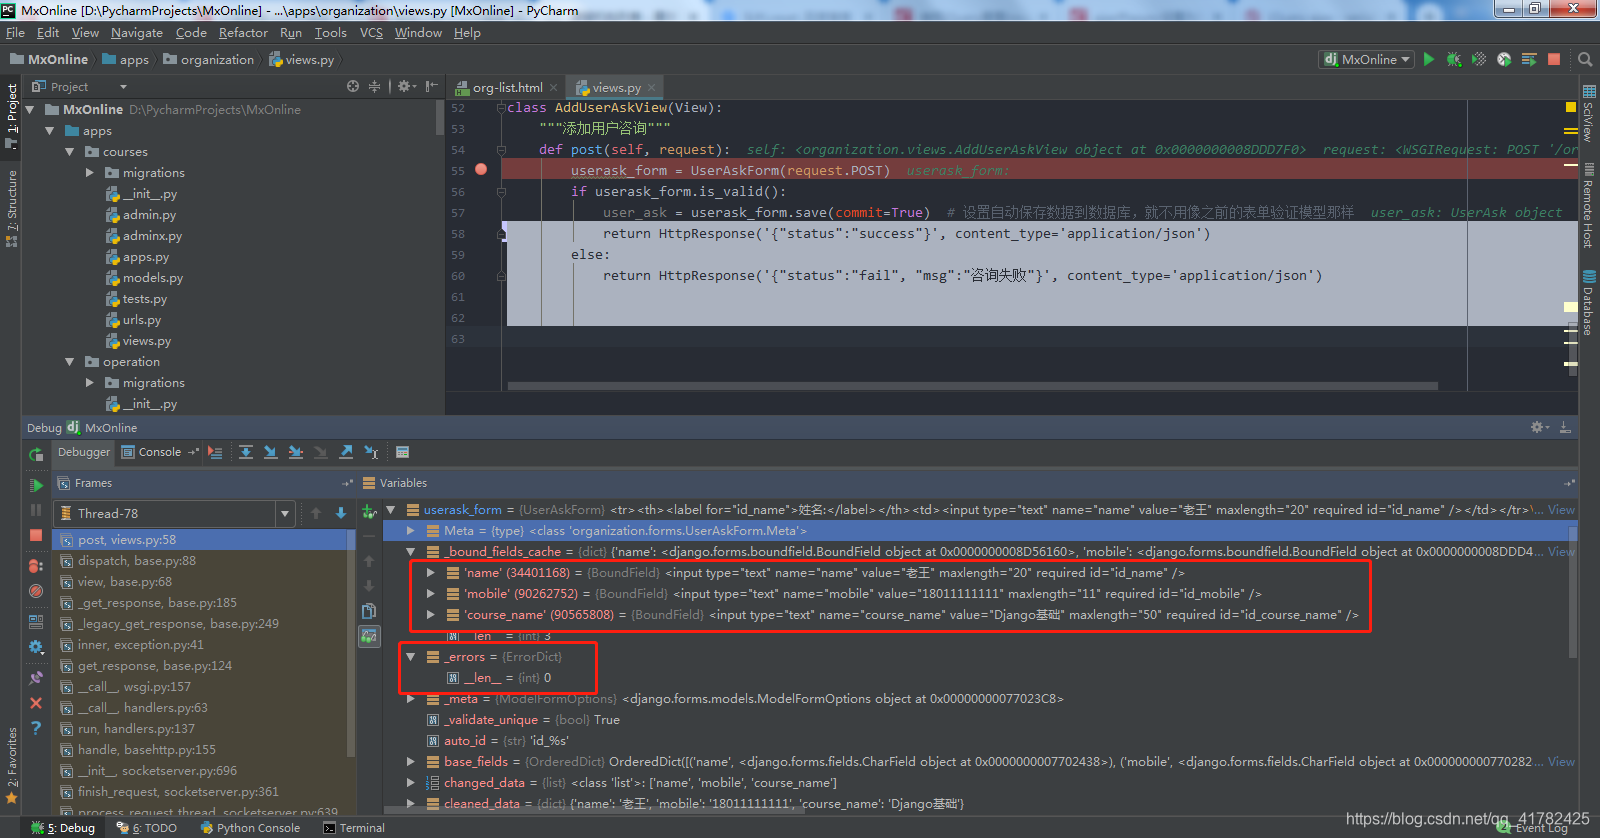Expand the cleaned_data variable node
The height and width of the screenshot is (838, 1600).
(410, 804)
